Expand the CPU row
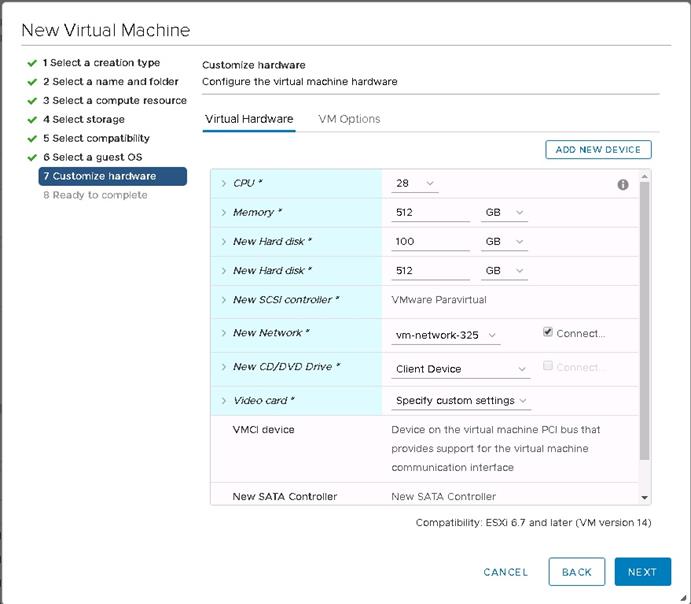This screenshot has height=604, width=691. point(223,183)
